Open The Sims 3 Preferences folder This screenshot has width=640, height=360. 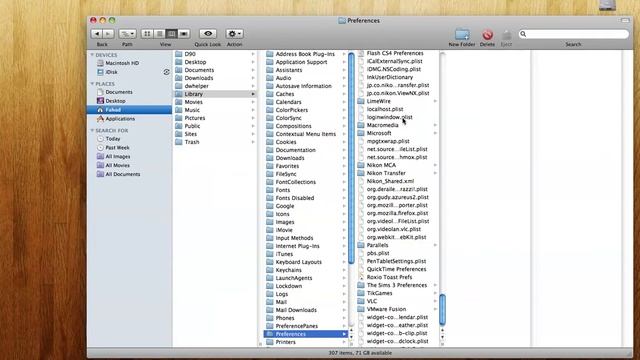[398, 285]
